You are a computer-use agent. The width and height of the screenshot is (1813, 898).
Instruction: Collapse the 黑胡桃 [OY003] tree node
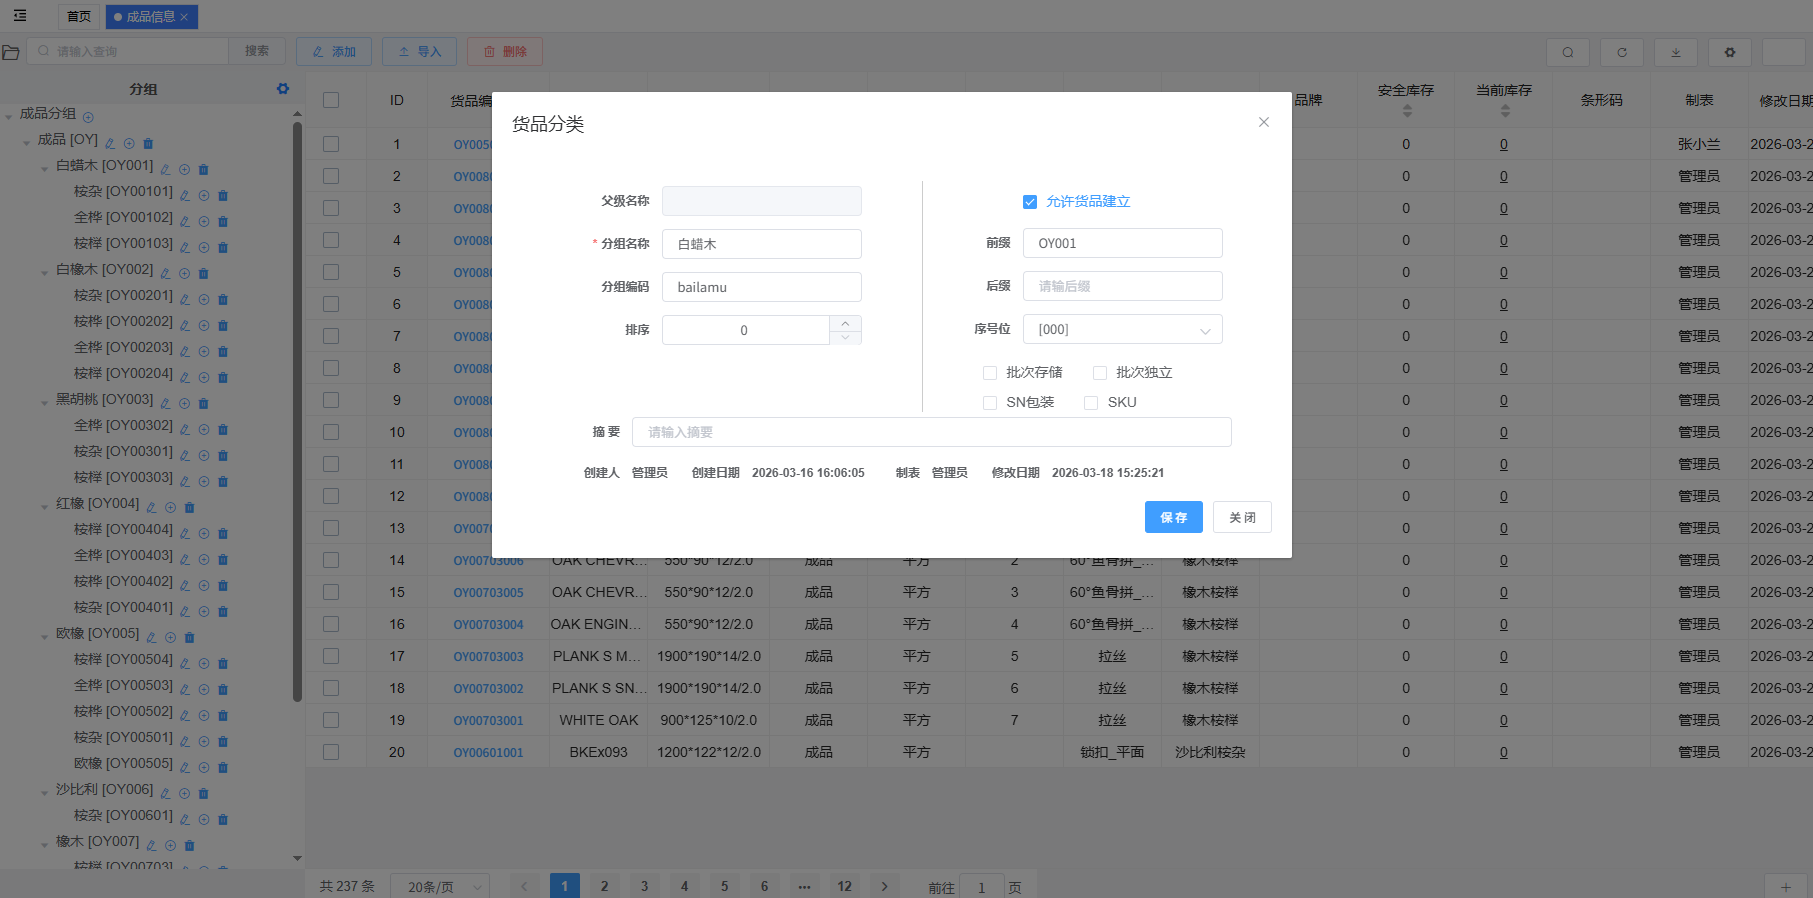pos(44,403)
